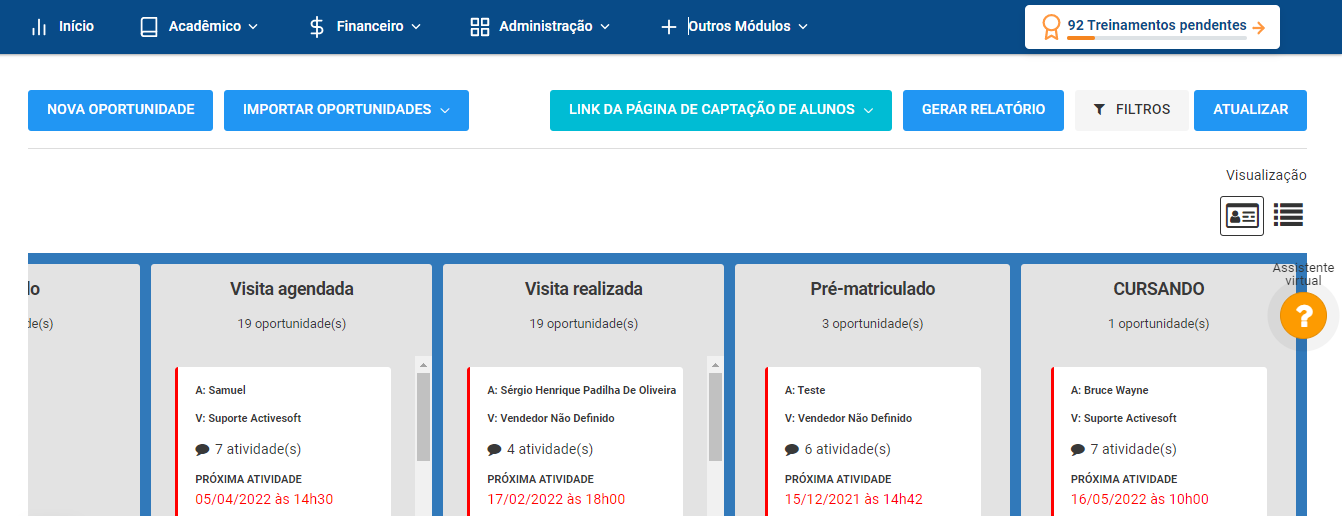The image size is (1342, 516).
Task: Click the speech bubble icon on Sérgio Henrique's card
Action: point(494,450)
